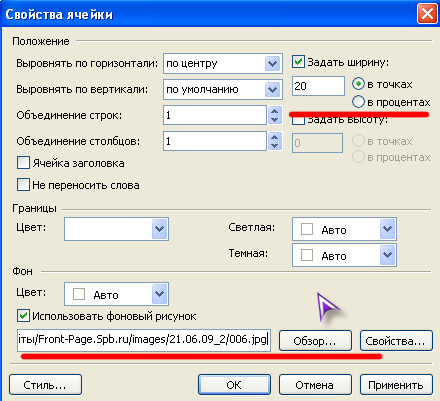
Task: Check 'Не переносить слова' checkbox
Action: pos(23,185)
